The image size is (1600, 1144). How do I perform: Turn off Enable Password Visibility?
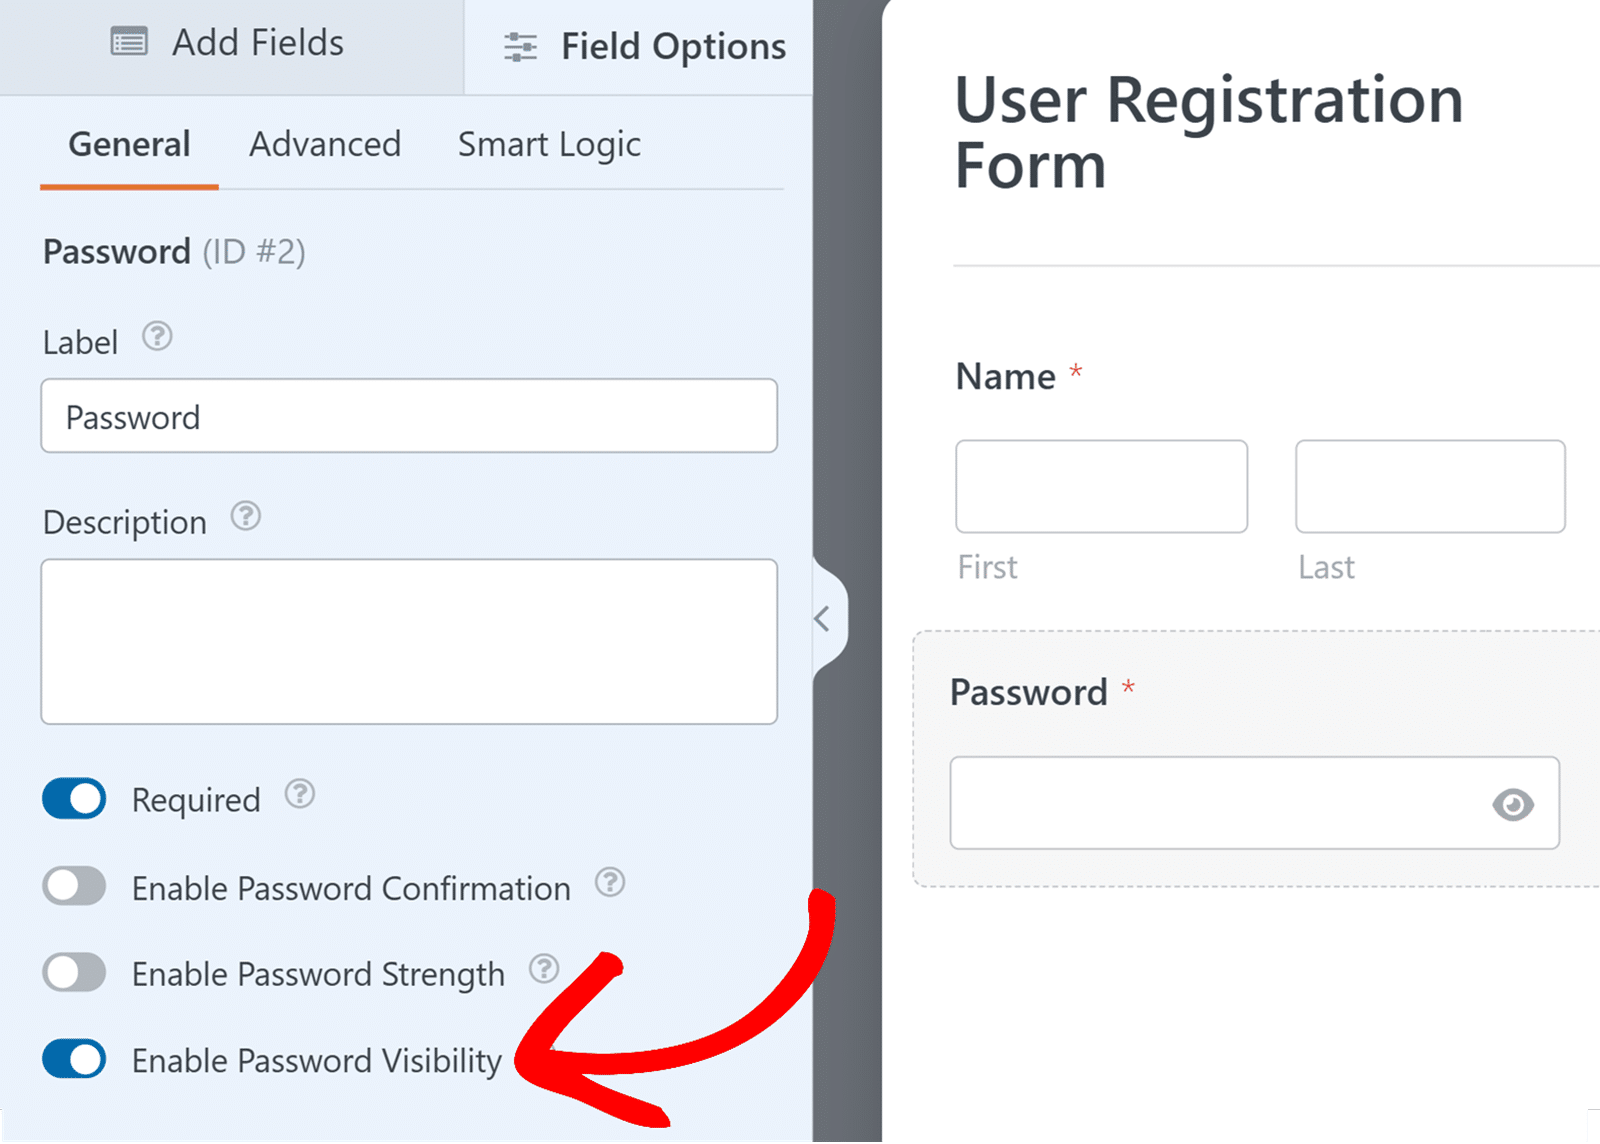point(73,1059)
